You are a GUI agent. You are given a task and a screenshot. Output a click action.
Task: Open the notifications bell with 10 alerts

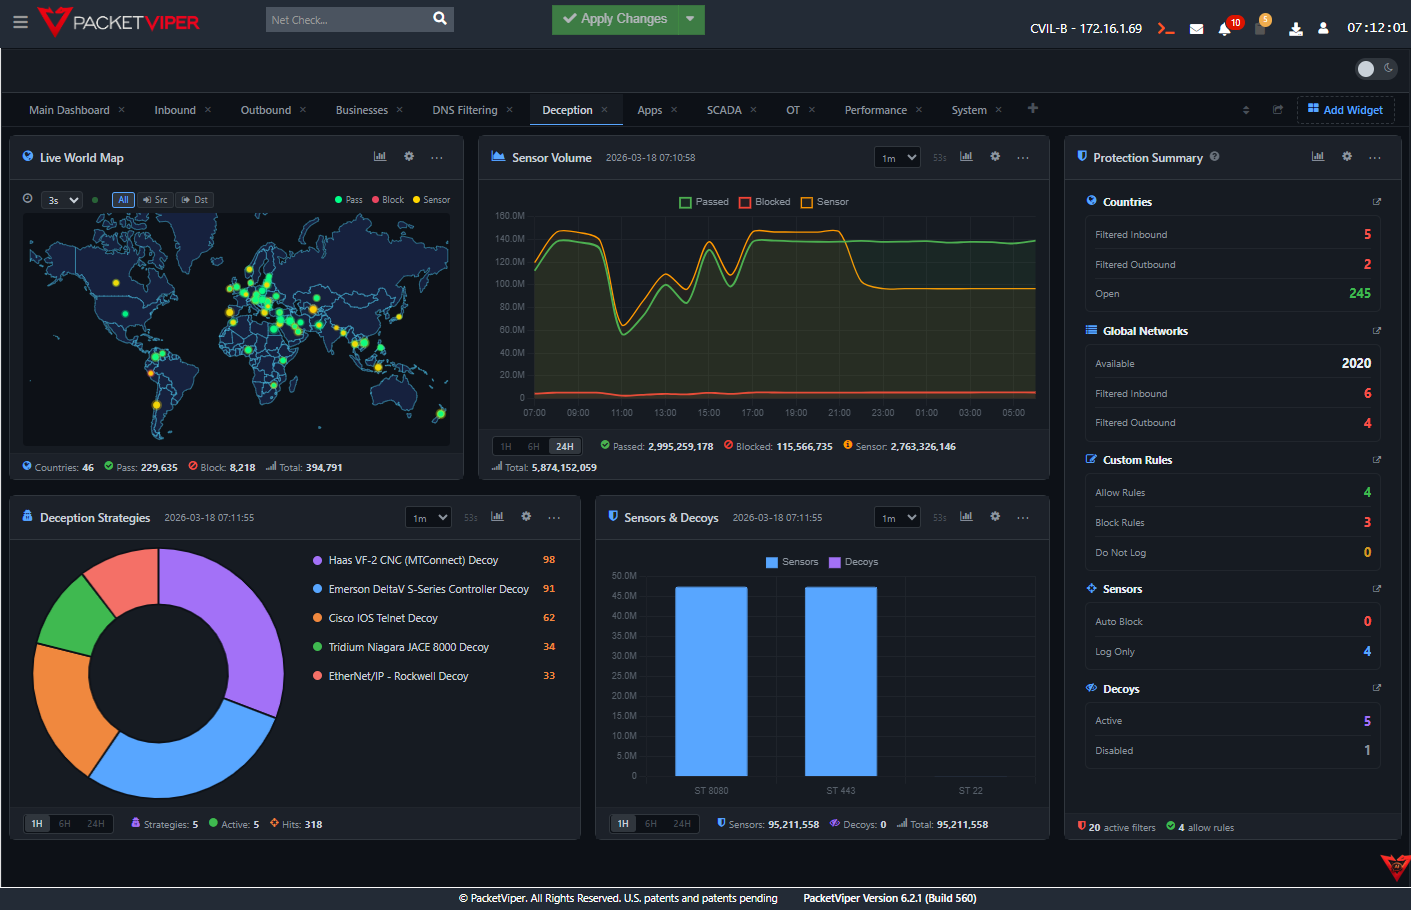(x=1224, y=29)
